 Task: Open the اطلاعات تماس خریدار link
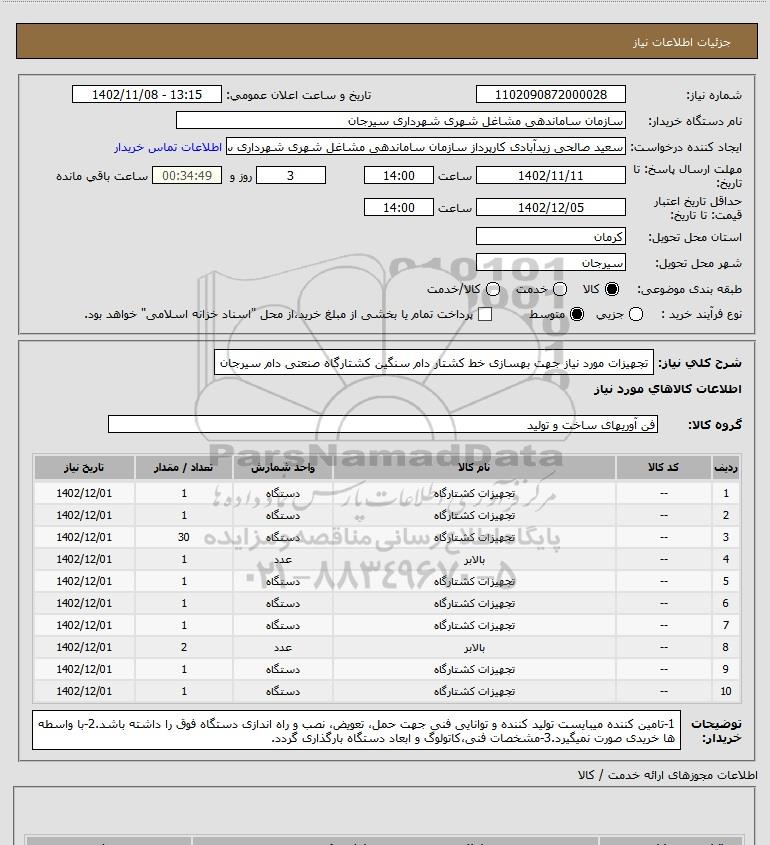tap(168, 147)
